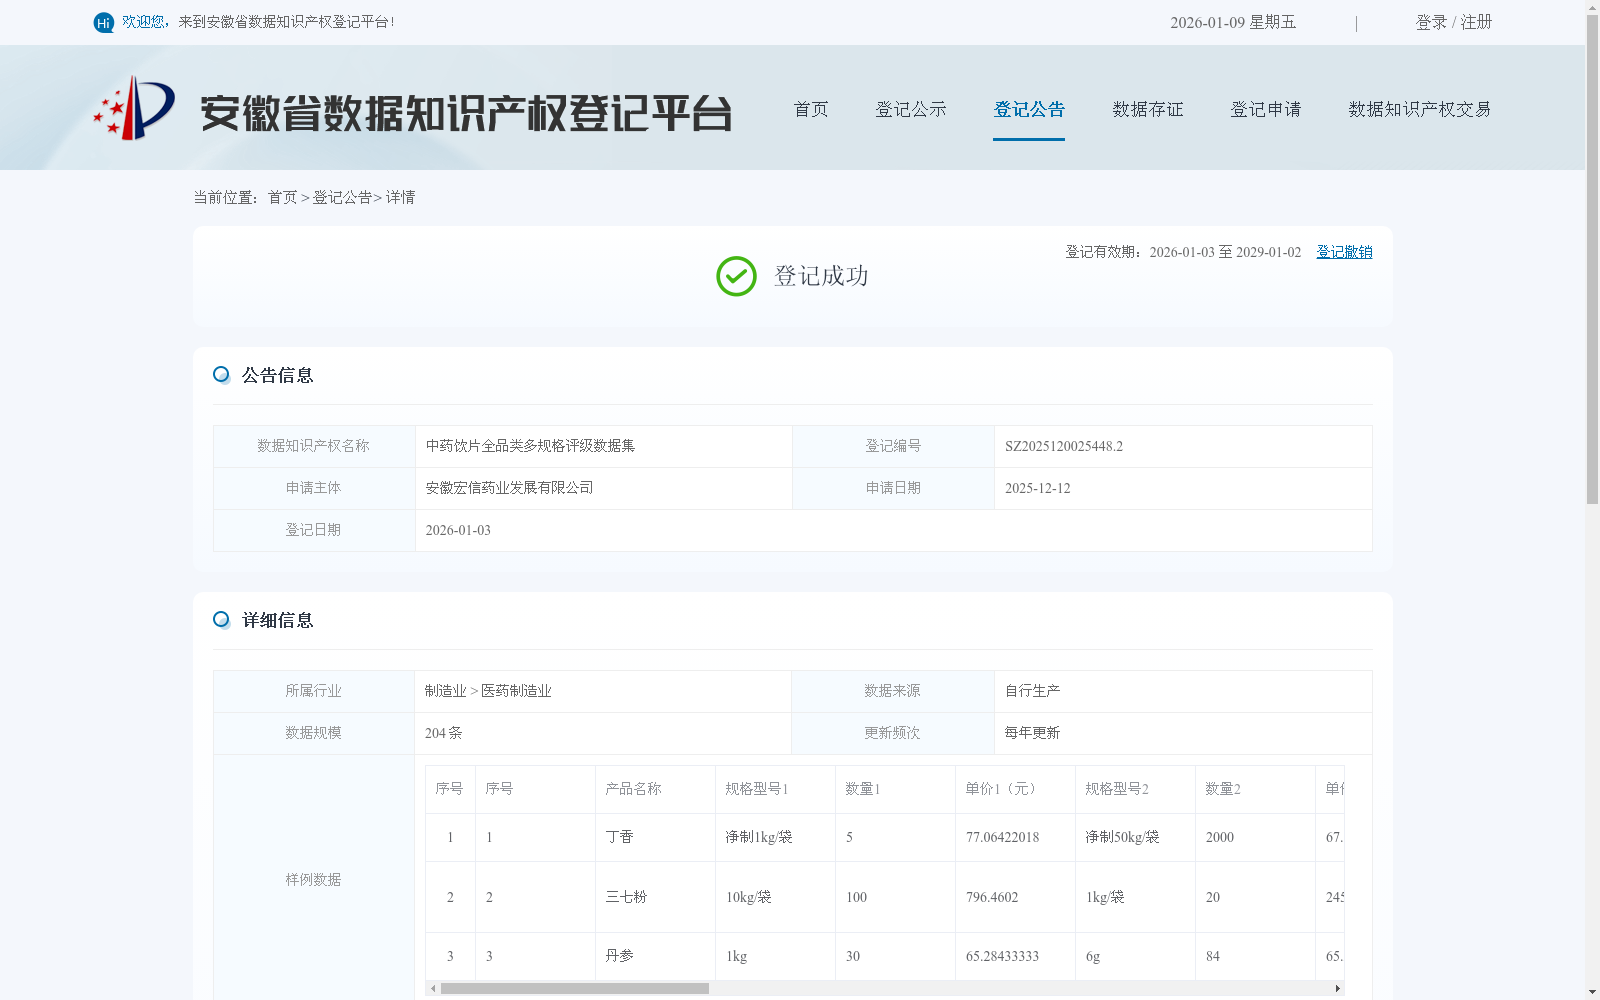Open the 首页 navigation menu
Image resolution: width=1600 pixels, height=1000 pixels.
[811, 109]
